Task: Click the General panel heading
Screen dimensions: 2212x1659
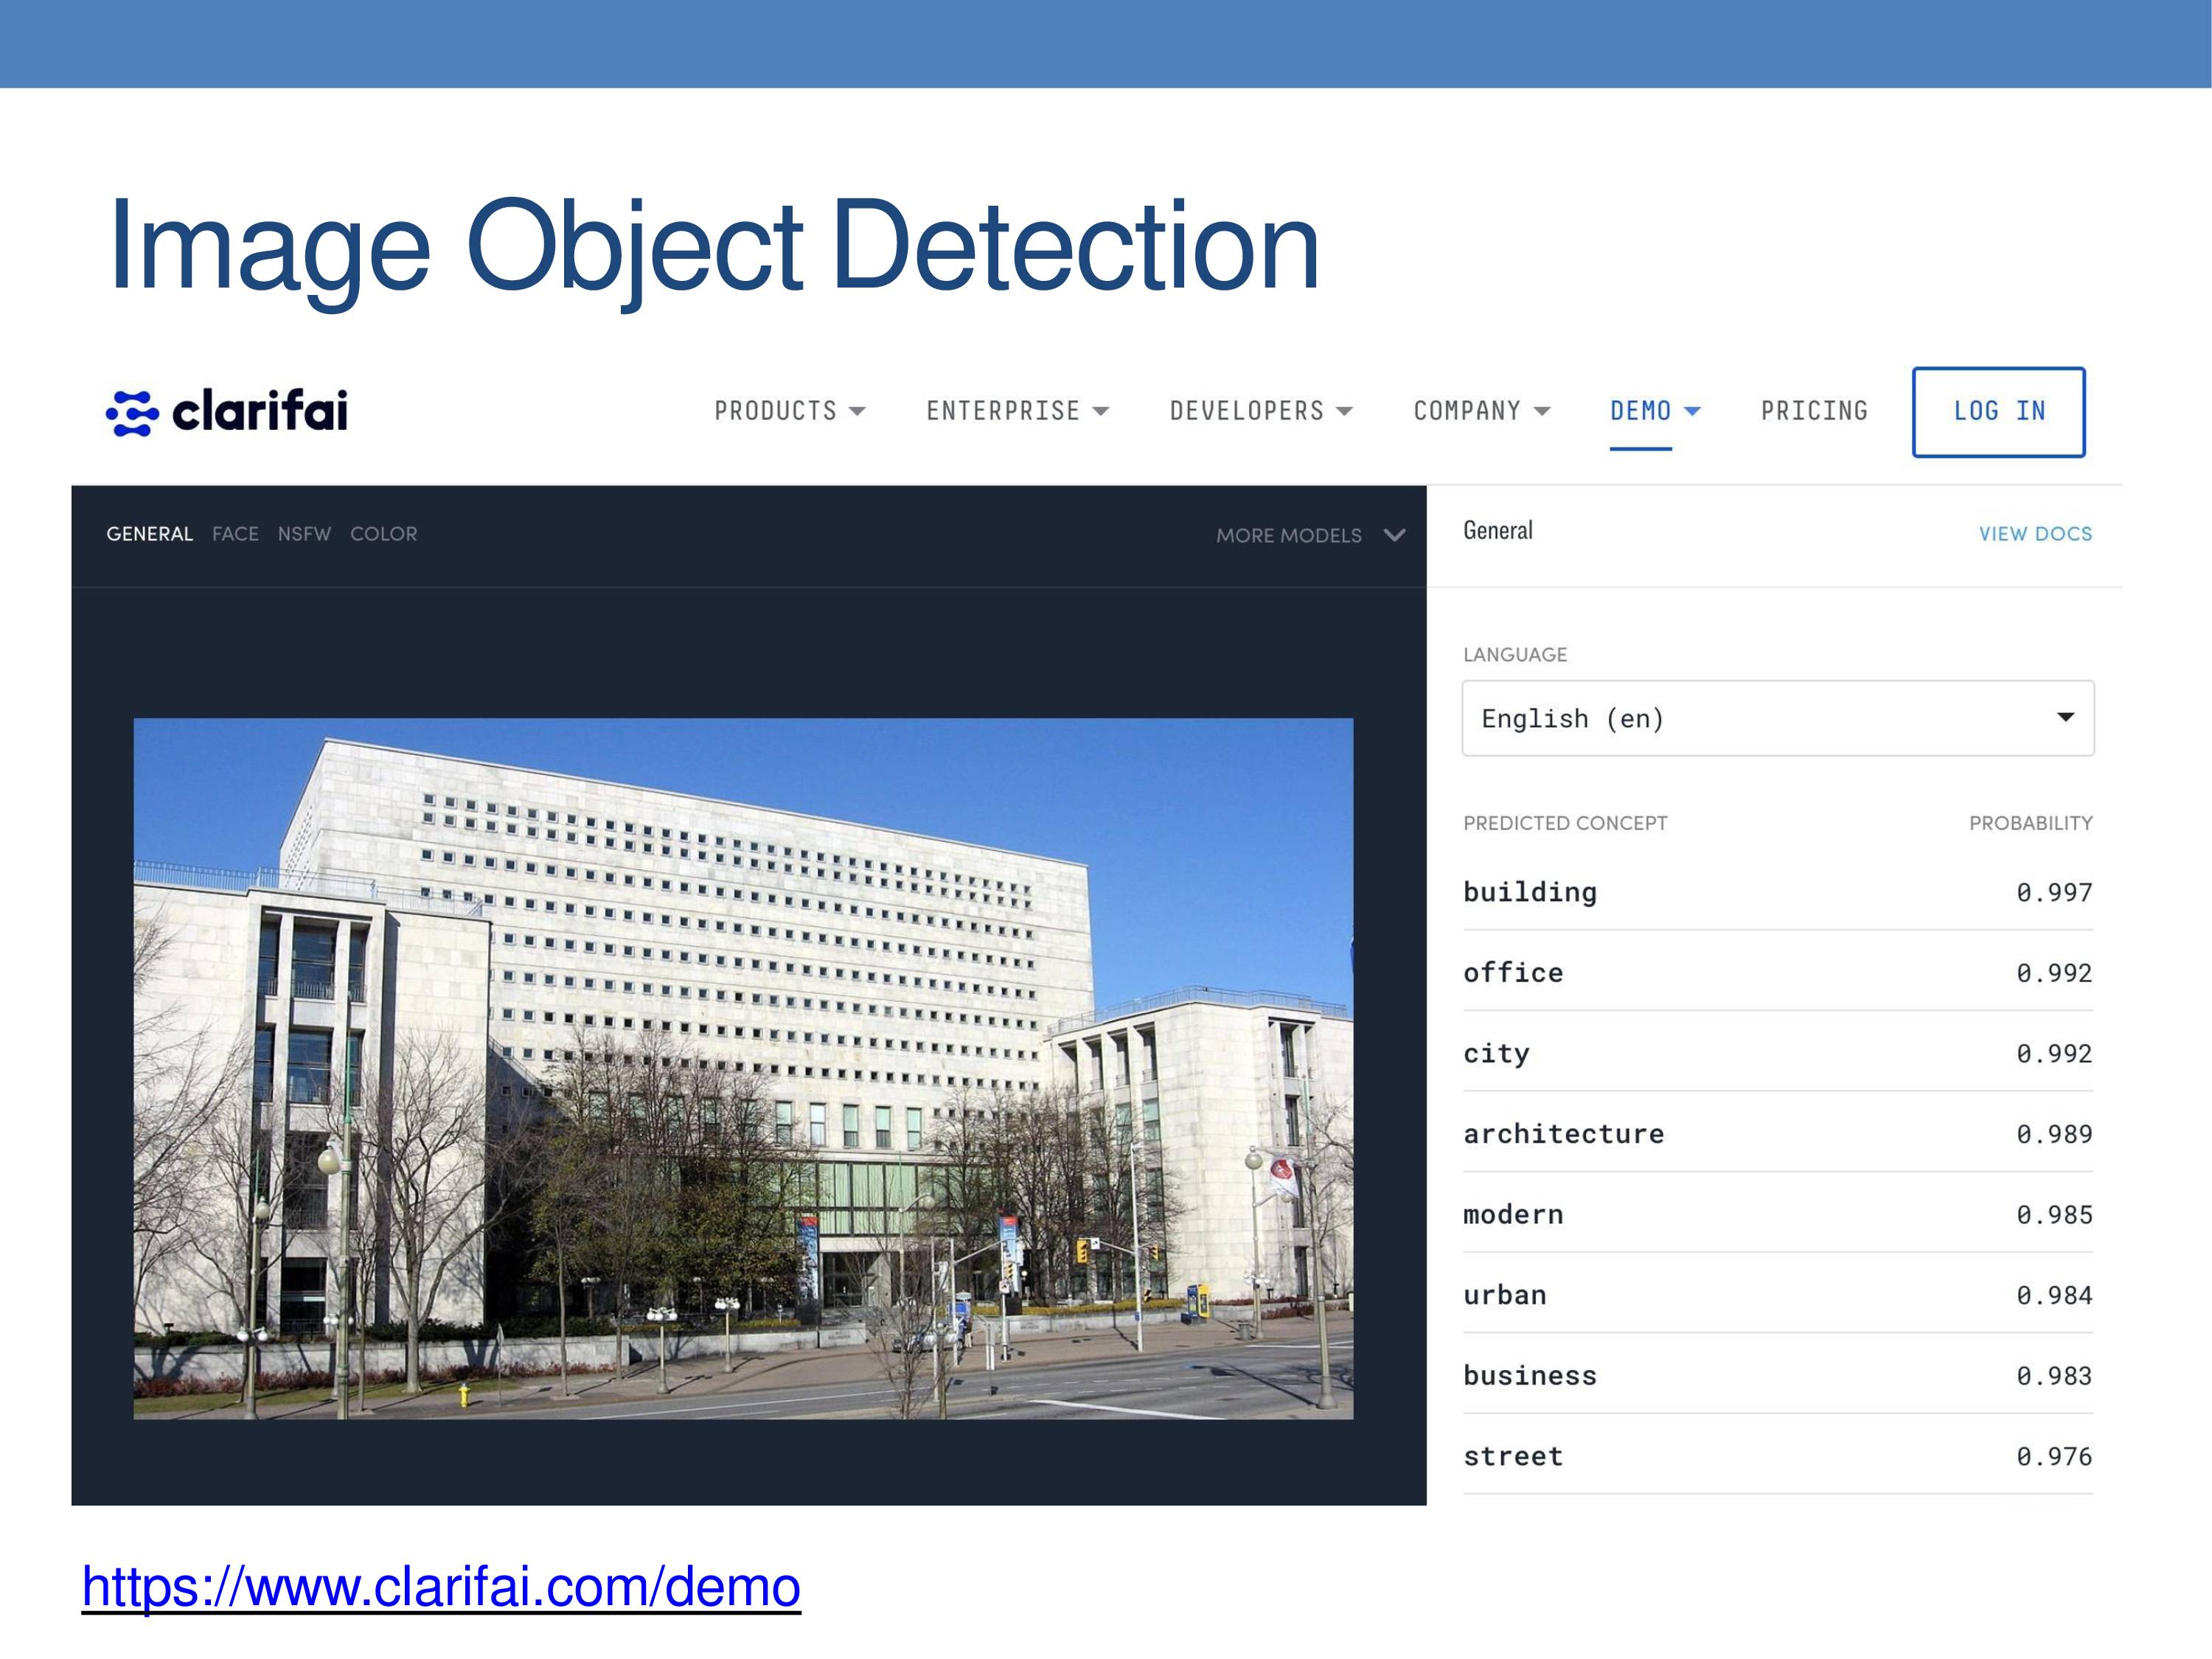Action: pos(1497,530)
